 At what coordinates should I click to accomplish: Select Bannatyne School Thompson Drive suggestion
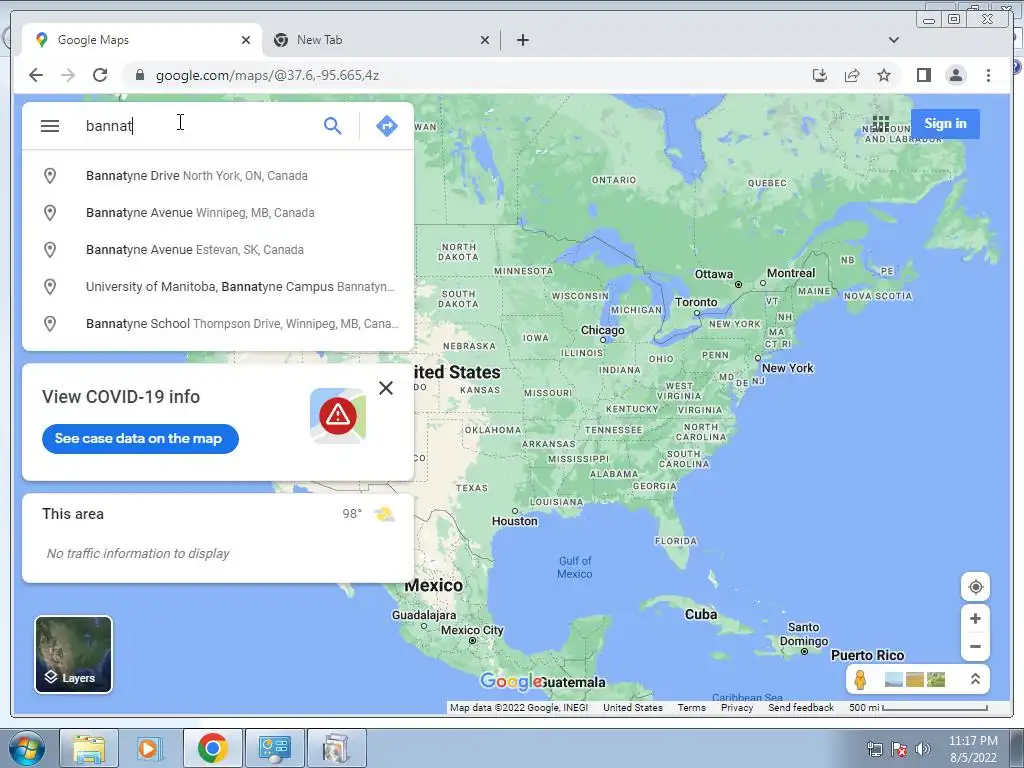tap(218, 323)
